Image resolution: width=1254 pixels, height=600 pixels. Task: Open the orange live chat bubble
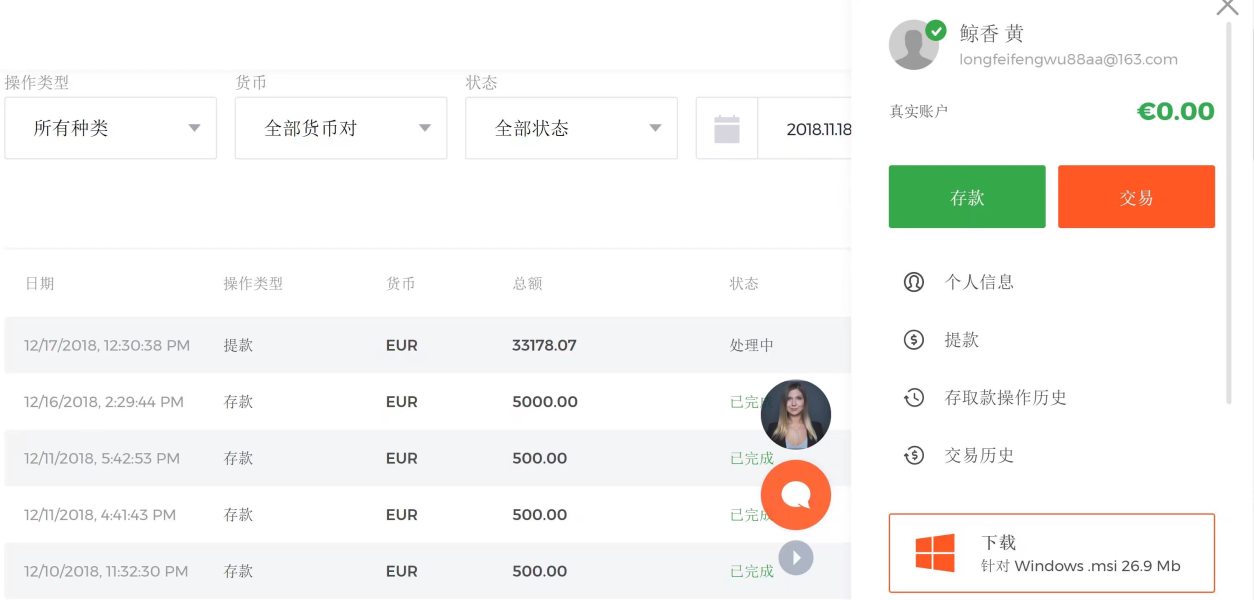pyautogui.click(x=796, y=495)
